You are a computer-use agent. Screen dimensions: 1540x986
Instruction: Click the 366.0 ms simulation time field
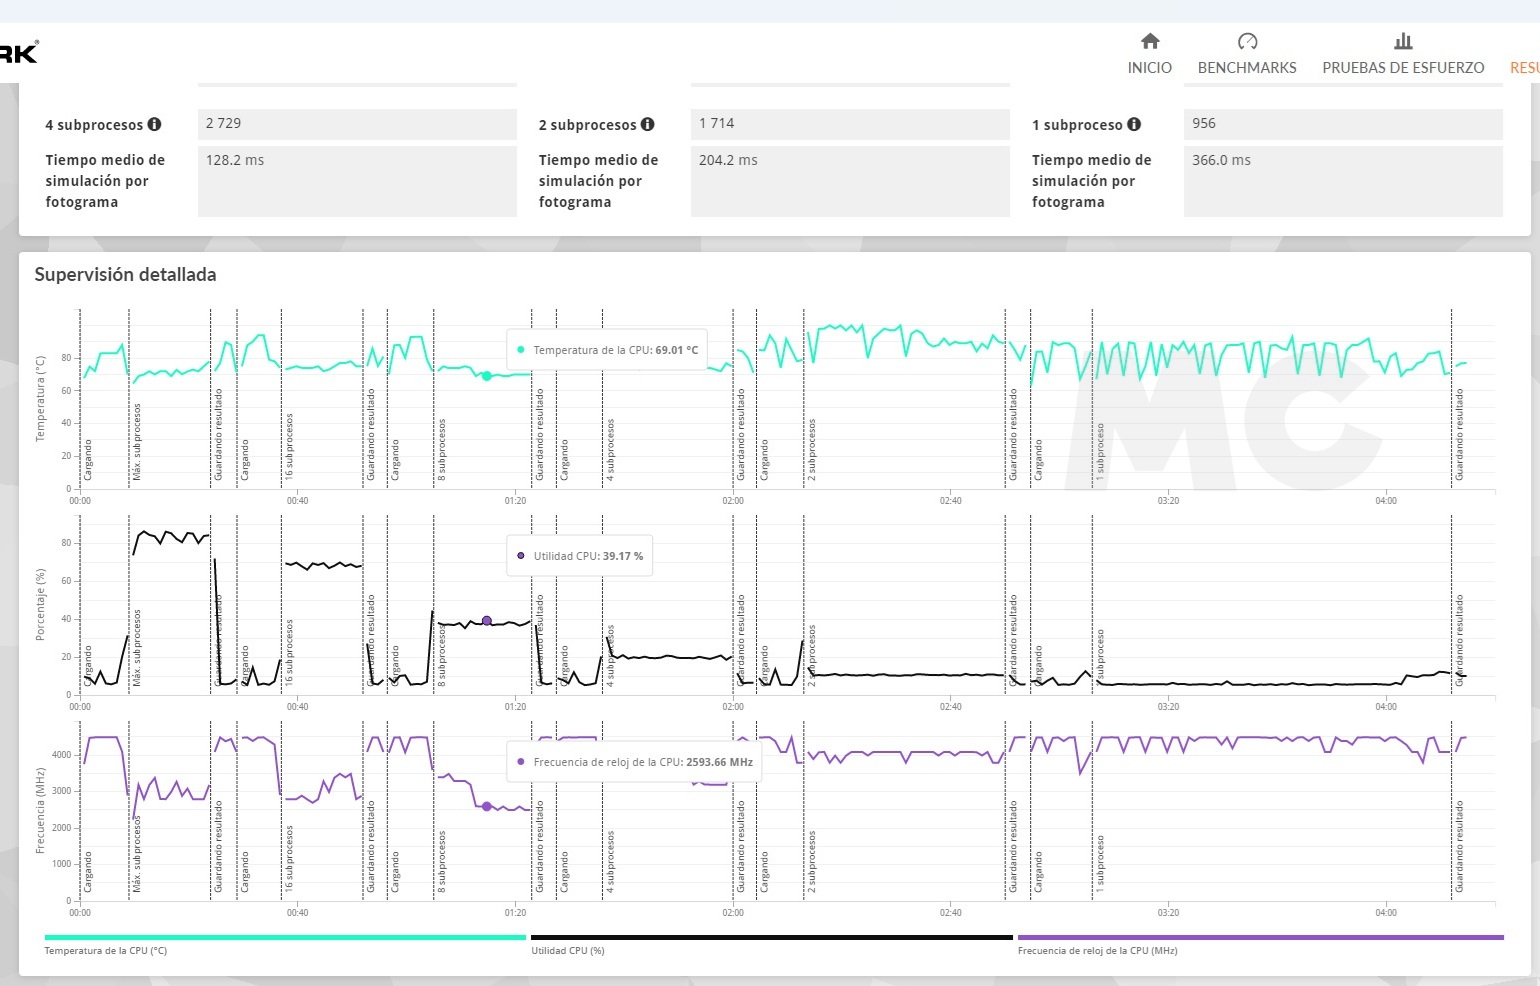point(1343,180)
